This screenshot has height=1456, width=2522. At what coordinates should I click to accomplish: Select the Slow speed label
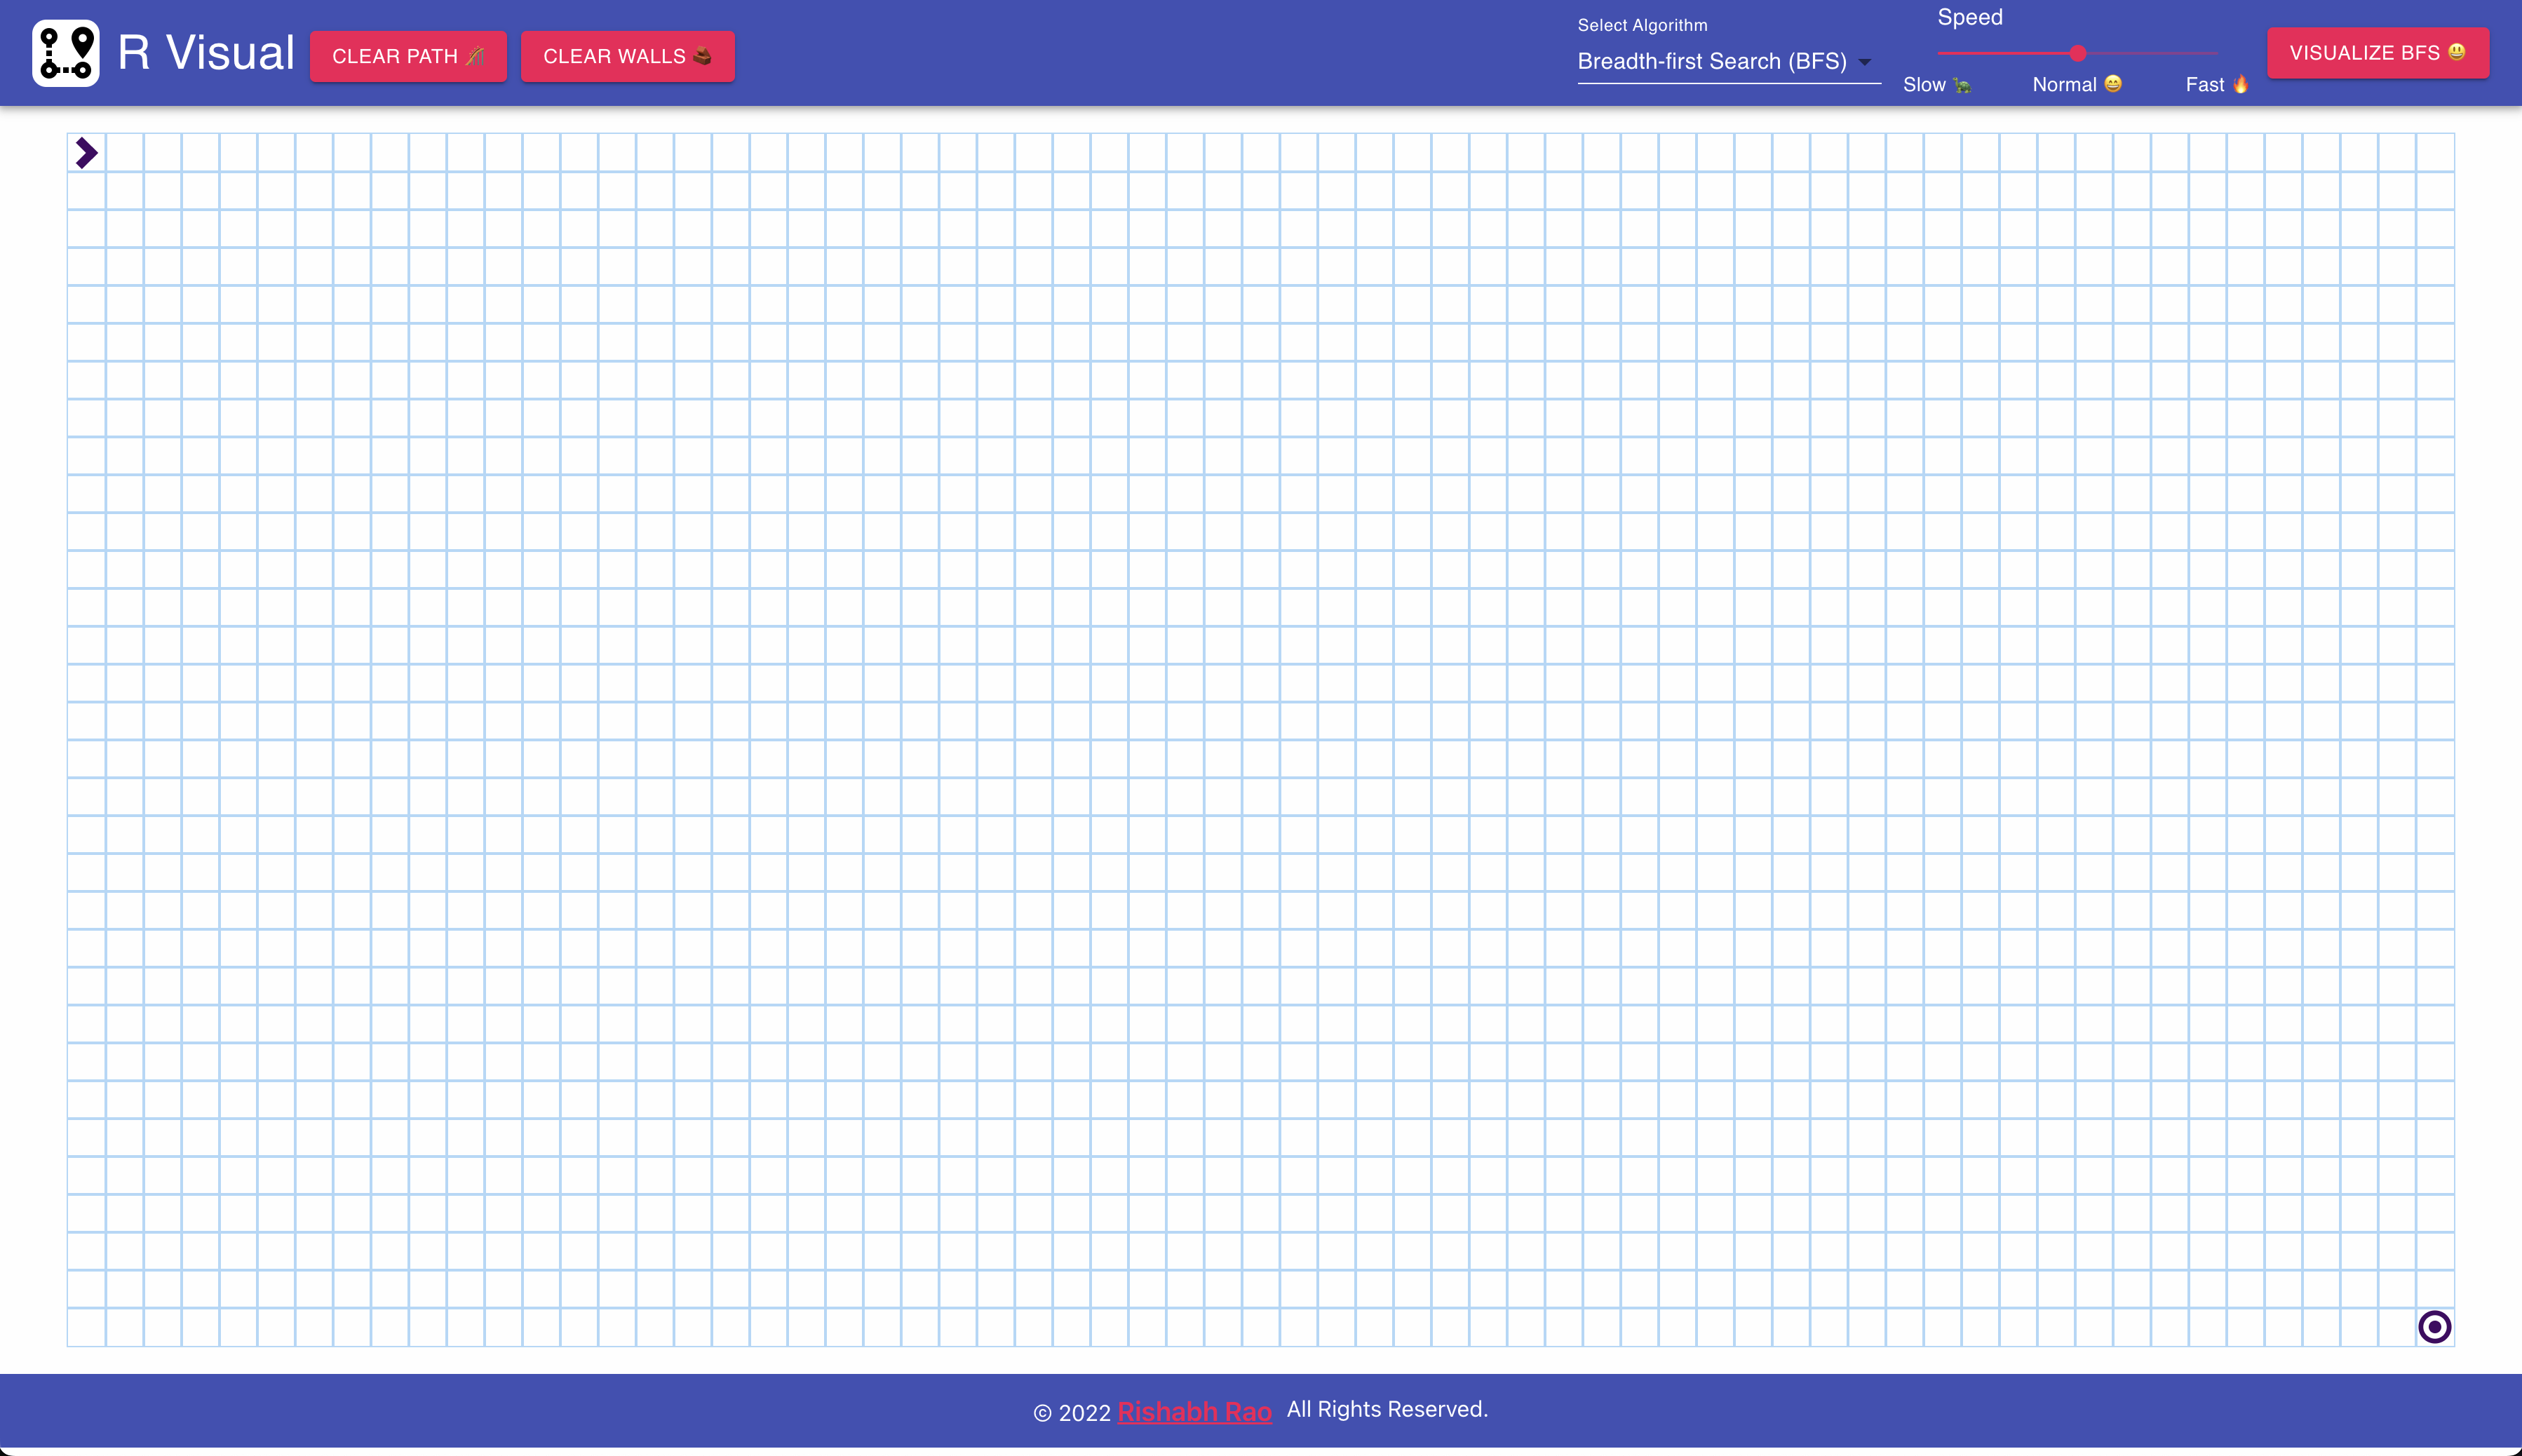tap(1925, 85)
